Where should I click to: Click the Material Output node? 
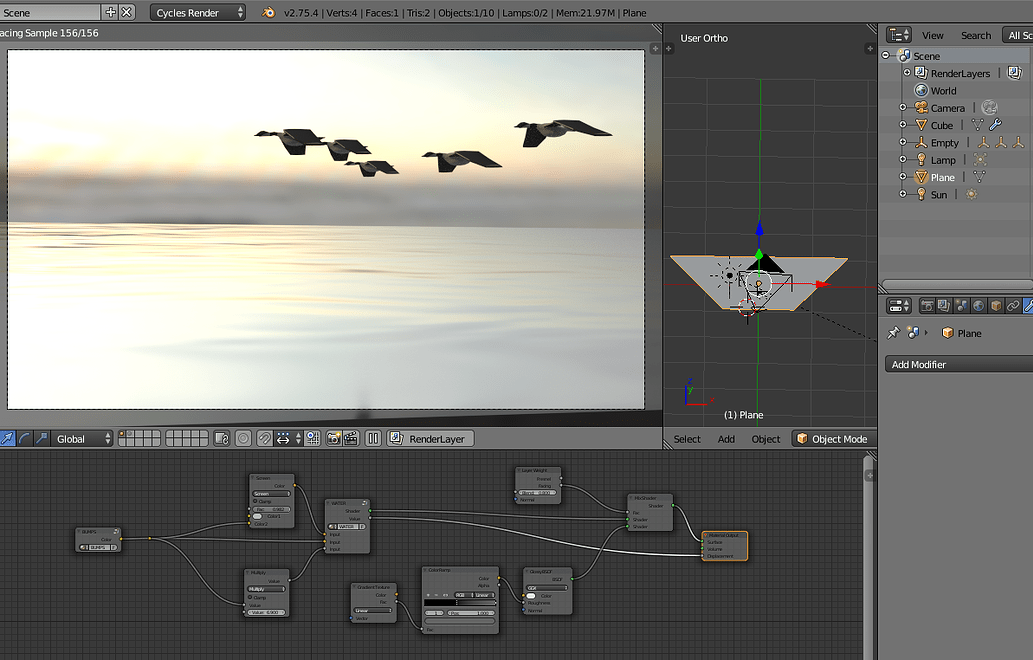point(725,546)
